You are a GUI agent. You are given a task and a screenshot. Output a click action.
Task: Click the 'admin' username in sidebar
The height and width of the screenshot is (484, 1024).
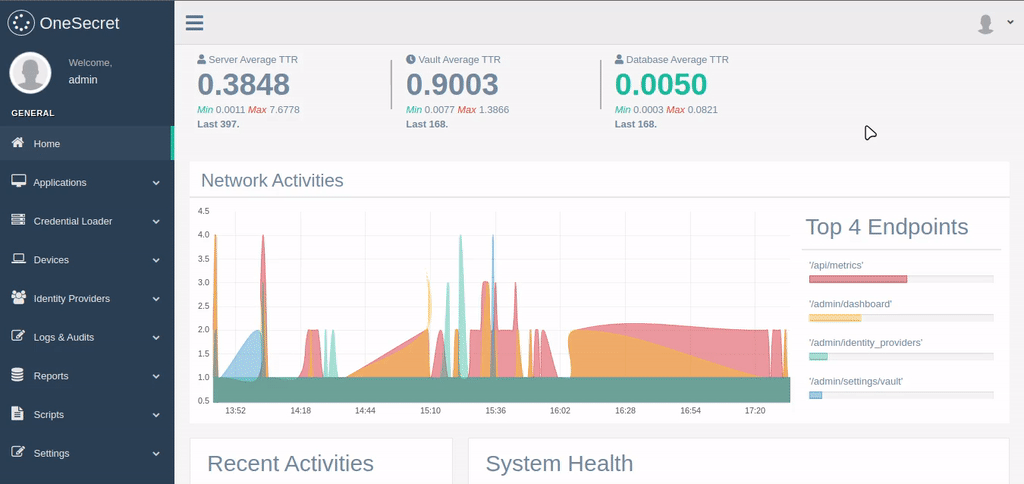83,80
